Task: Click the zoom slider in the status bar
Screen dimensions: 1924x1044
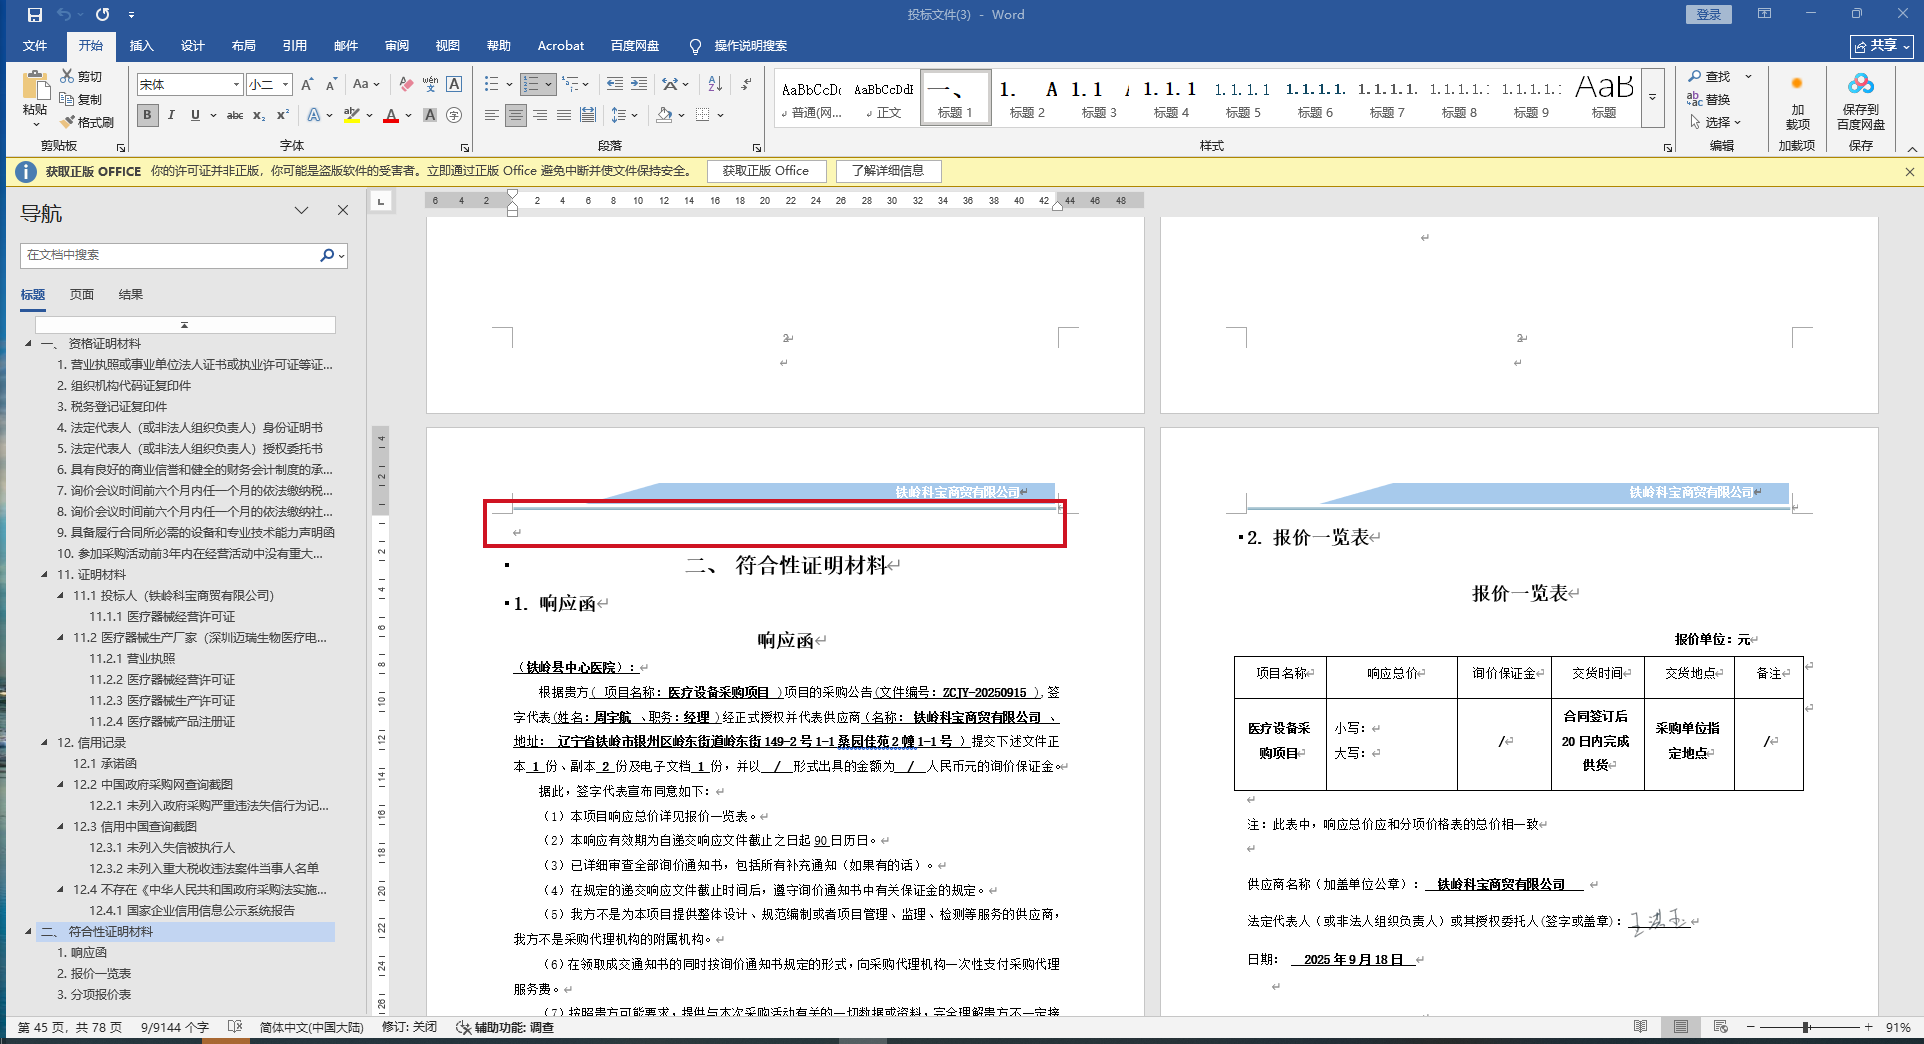Action: (x=1807, y=1027)
